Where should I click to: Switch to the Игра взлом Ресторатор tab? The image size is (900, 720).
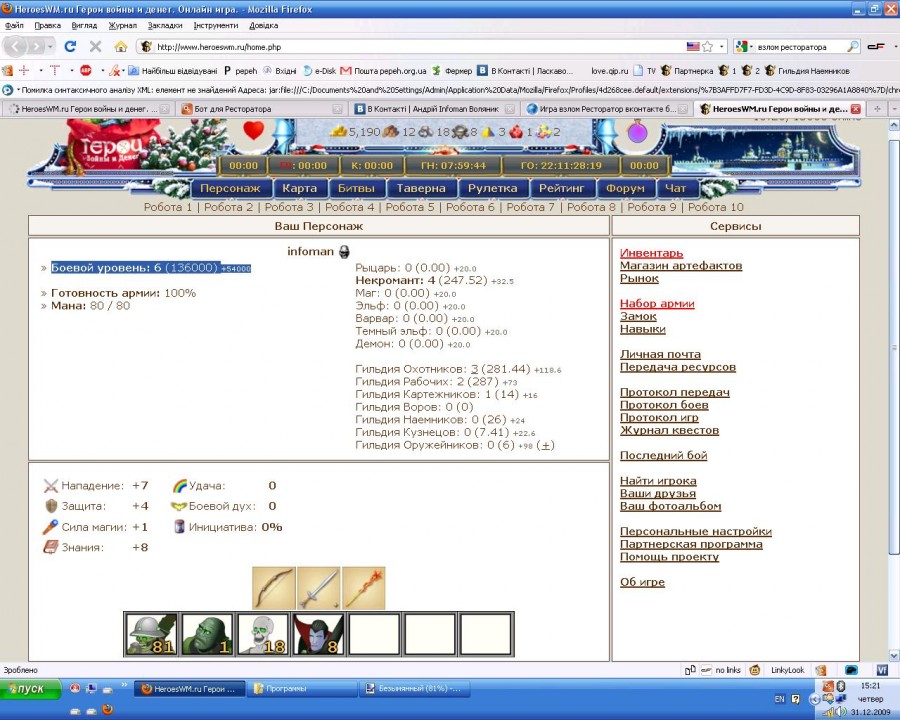[606, 109]
